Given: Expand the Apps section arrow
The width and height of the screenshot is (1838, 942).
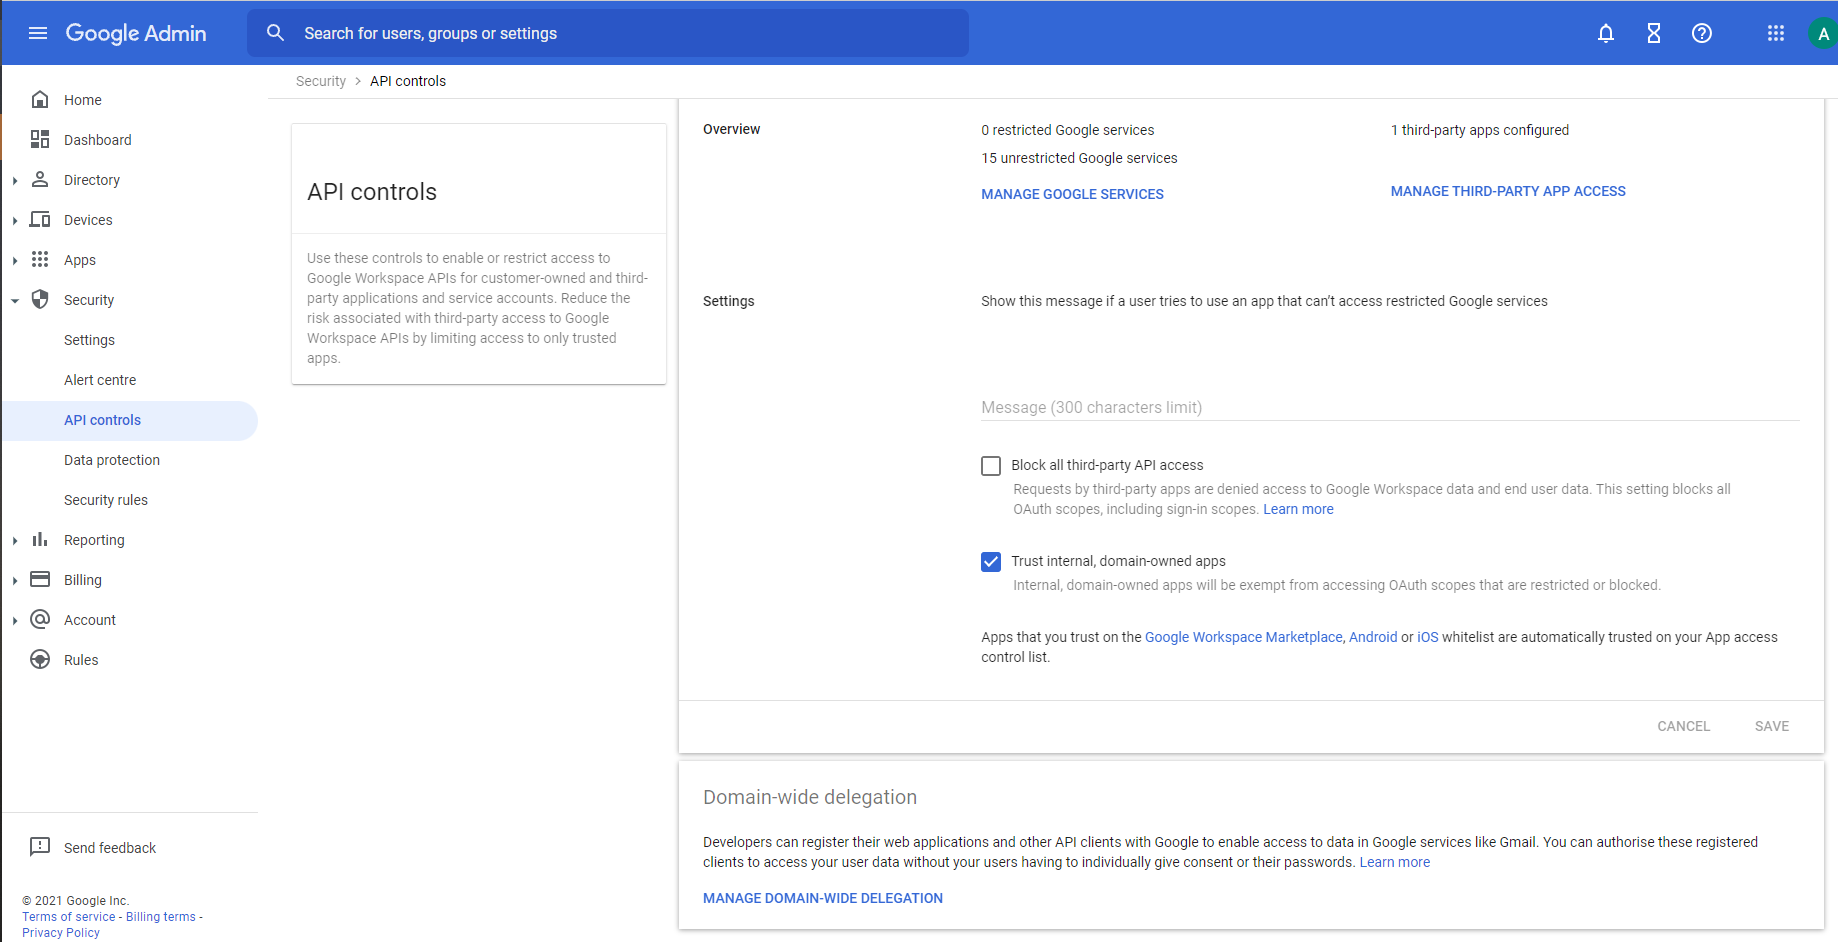Looking at the screenshot, I should (15, 261).
